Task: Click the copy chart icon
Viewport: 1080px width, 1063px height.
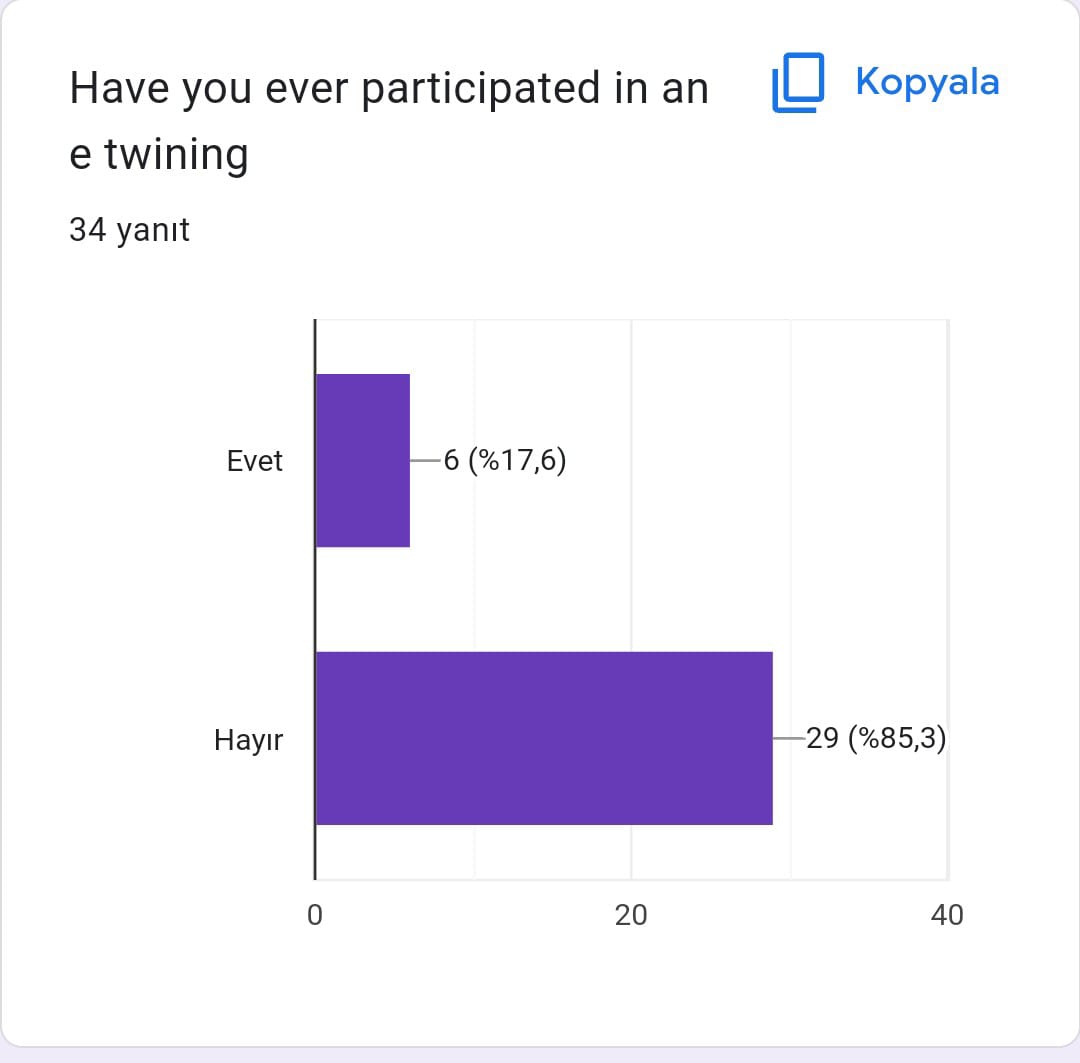Action: pos(798,84)
